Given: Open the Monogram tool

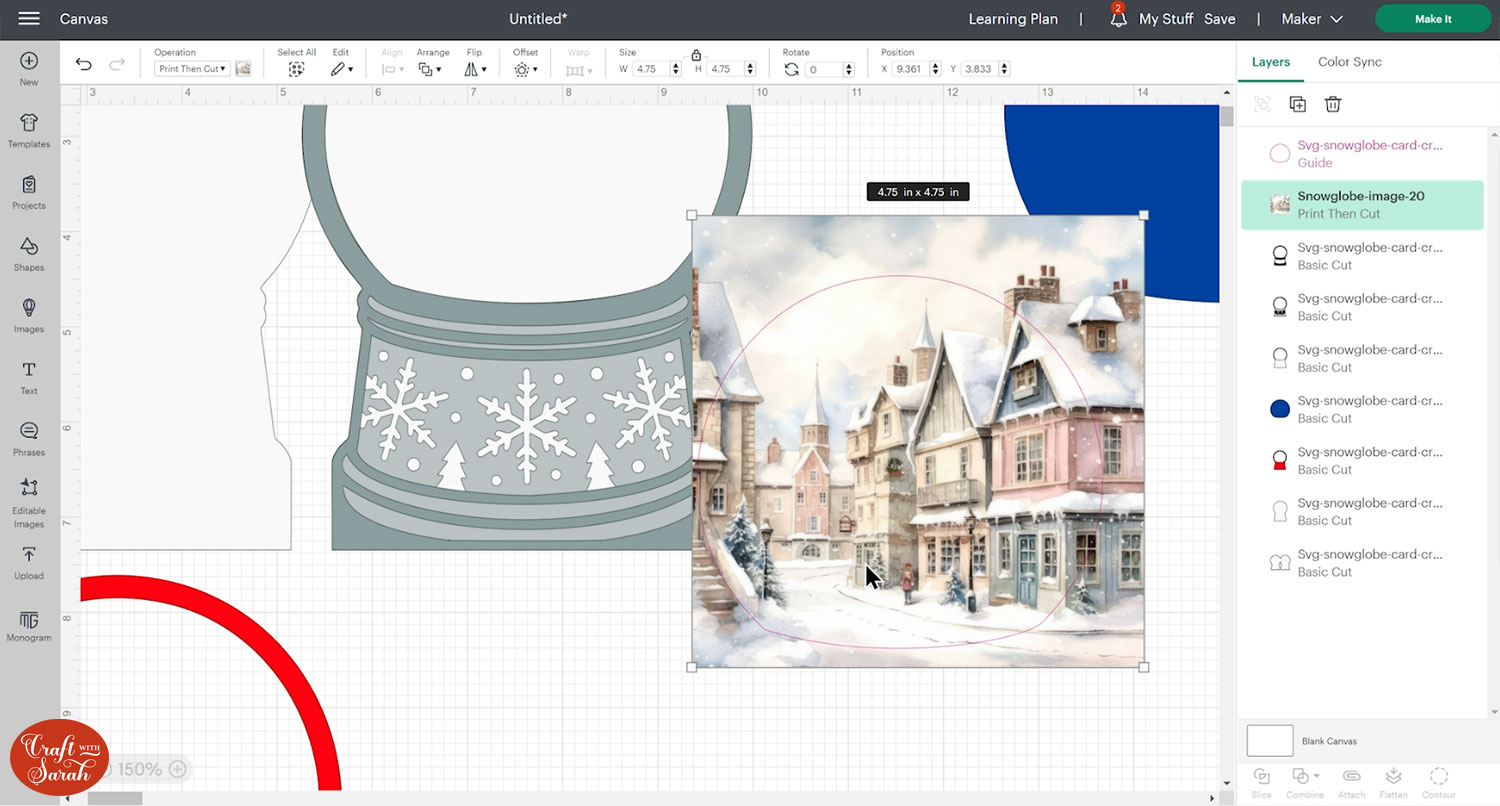Looking at the screenshot, I should tap(29, 626).
